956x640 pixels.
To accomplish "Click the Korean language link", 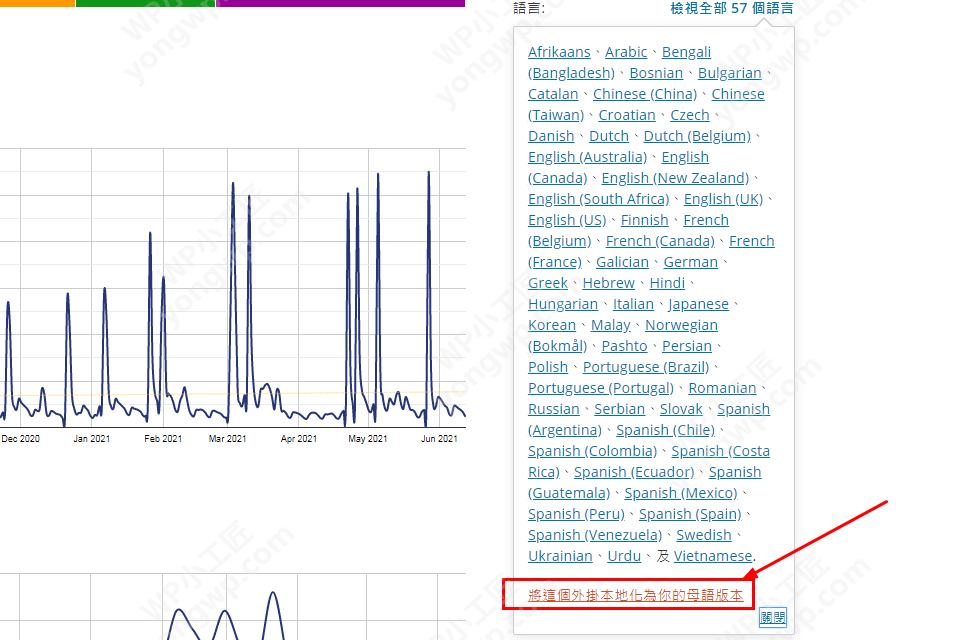I will 552,325.
